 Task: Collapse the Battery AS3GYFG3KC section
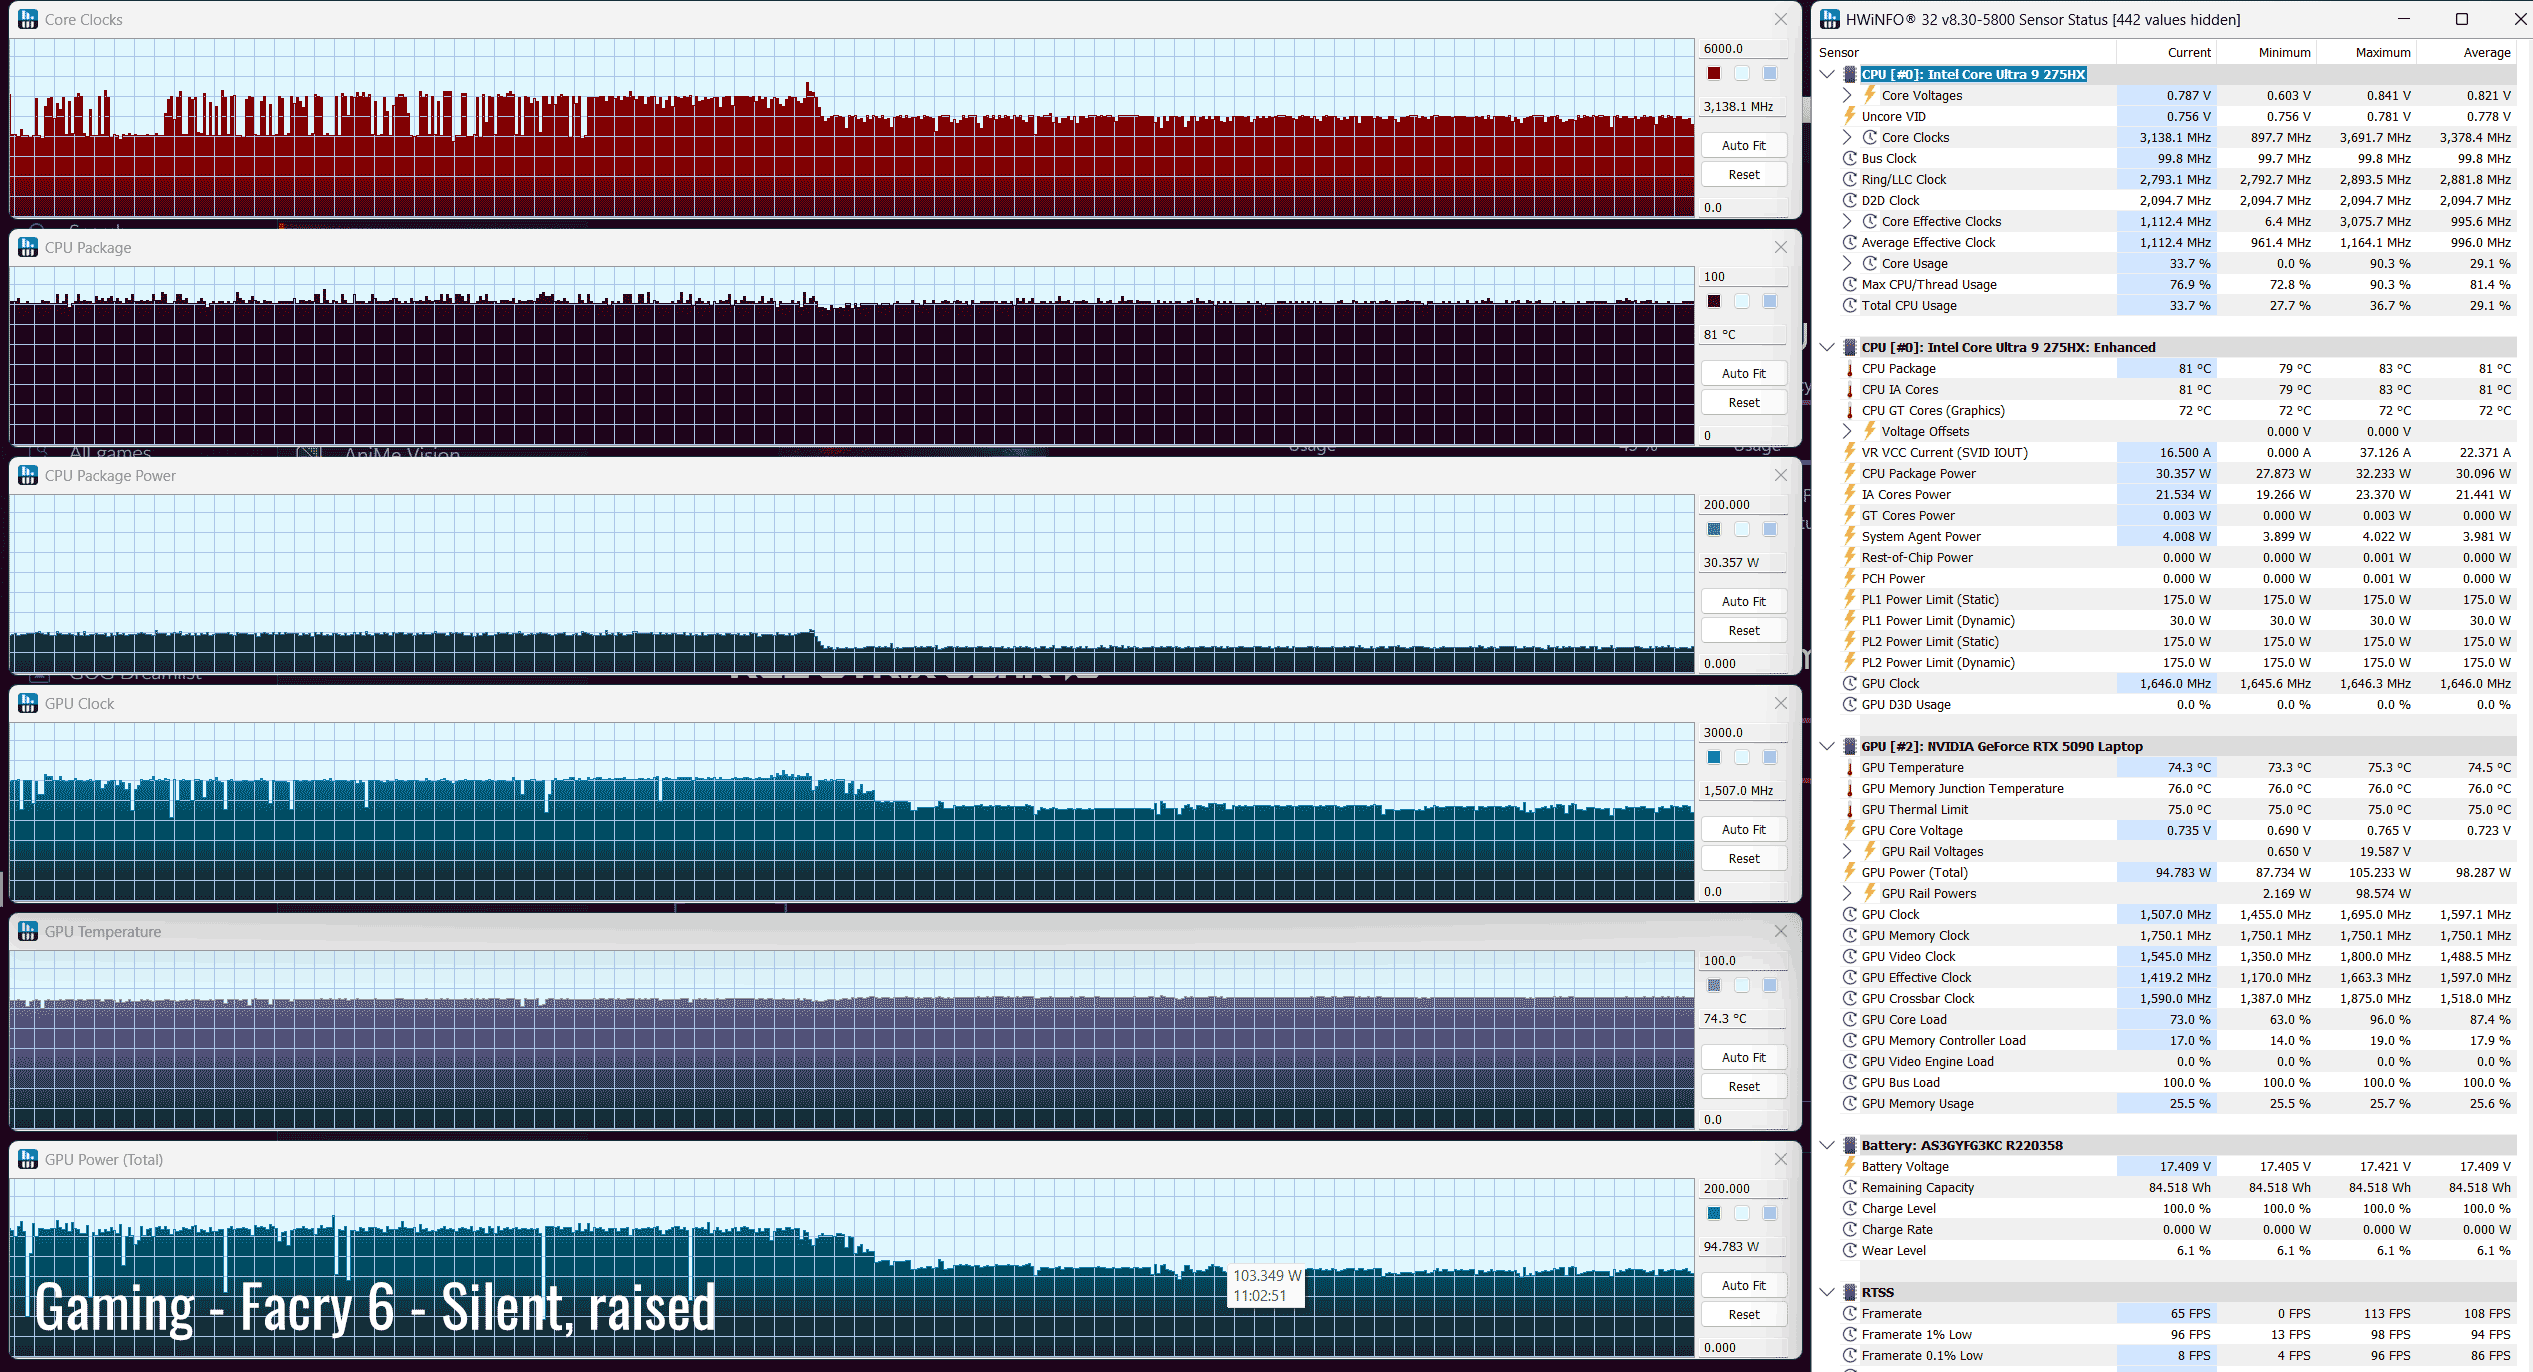(x=1827, y=1145)
